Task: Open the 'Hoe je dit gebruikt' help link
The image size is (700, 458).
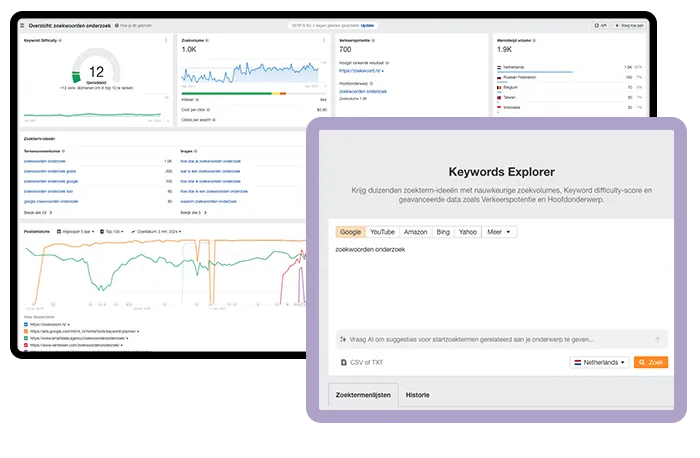Action: [x=136, y=25]
